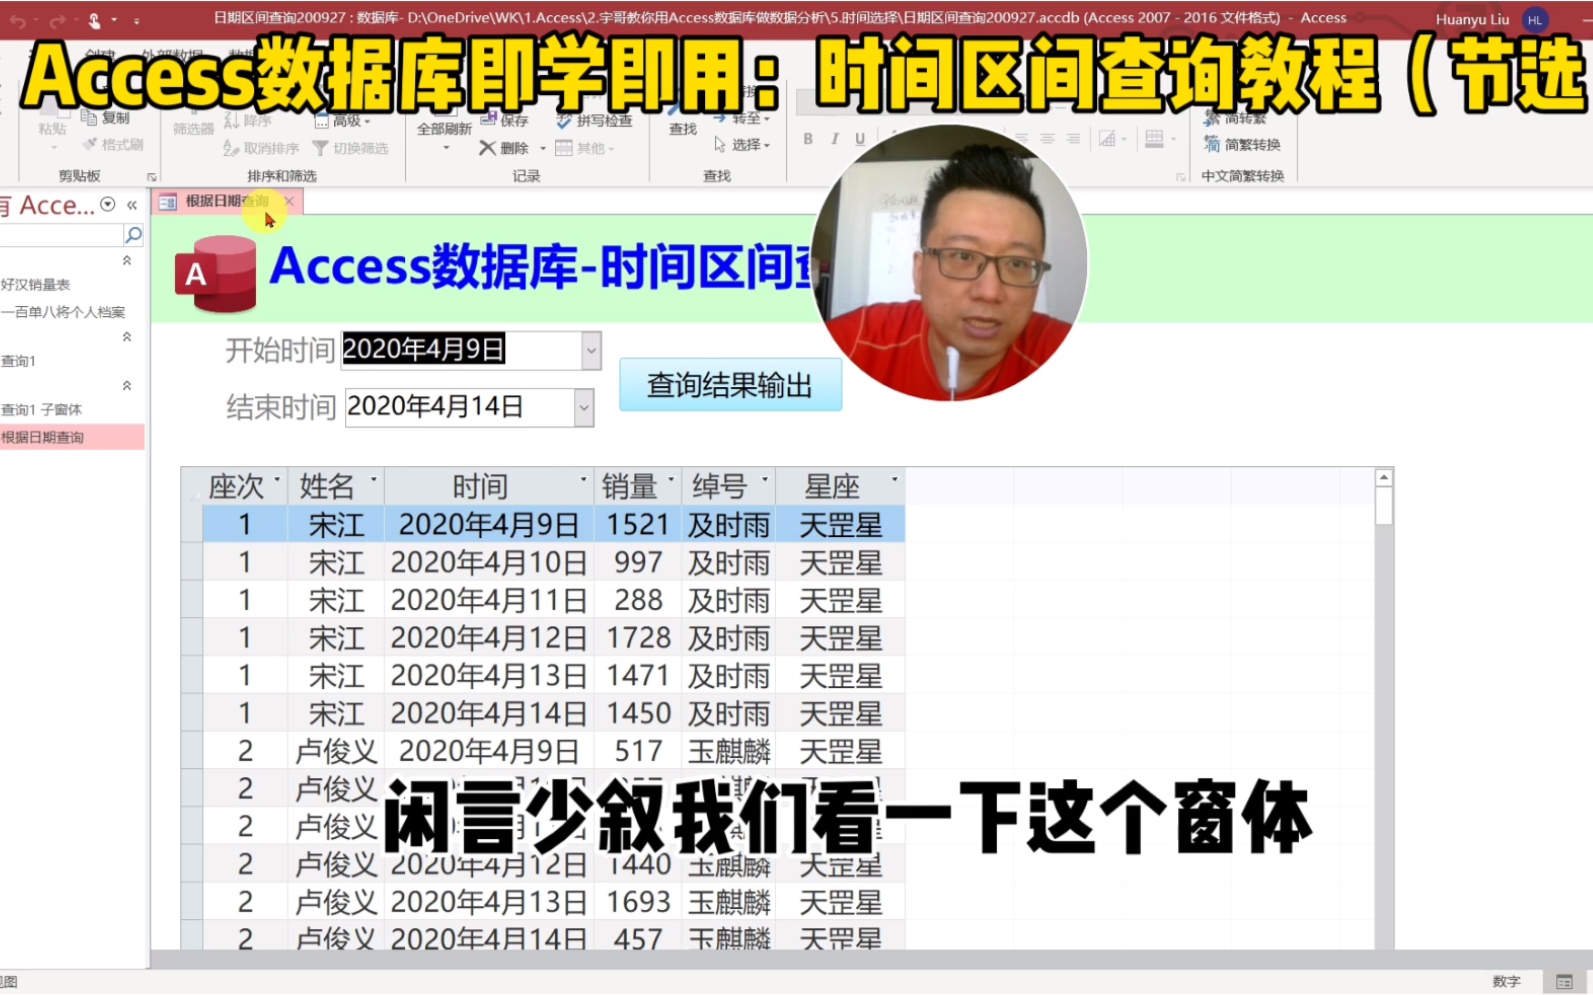Click the form view icon in status bar
This screenshot has height=995, width=1593.
(x=1565, y=982)
